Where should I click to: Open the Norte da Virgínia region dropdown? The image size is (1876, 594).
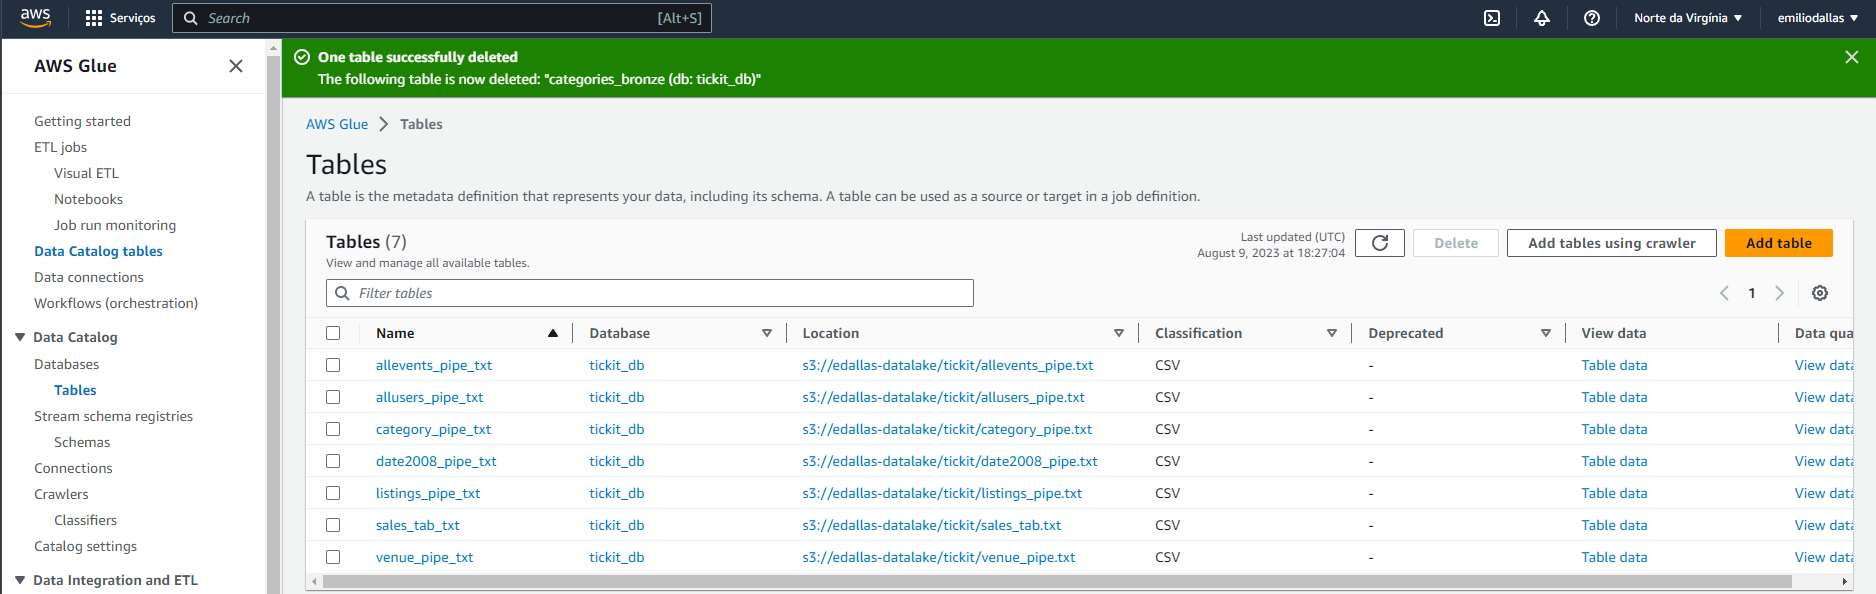(1687, 18)
